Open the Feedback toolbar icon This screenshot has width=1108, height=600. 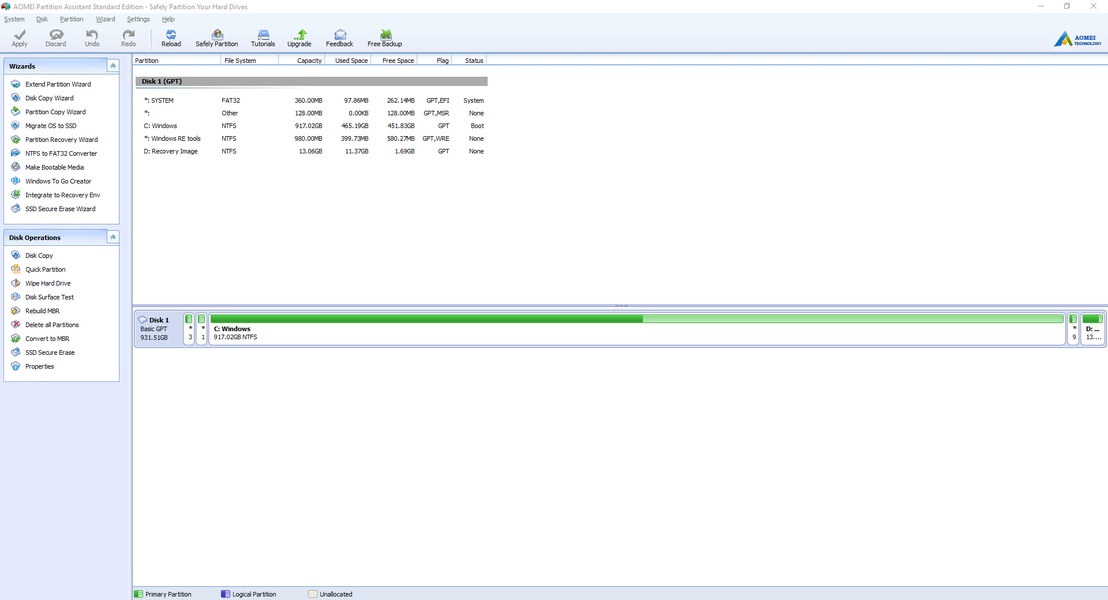[339, 38]
